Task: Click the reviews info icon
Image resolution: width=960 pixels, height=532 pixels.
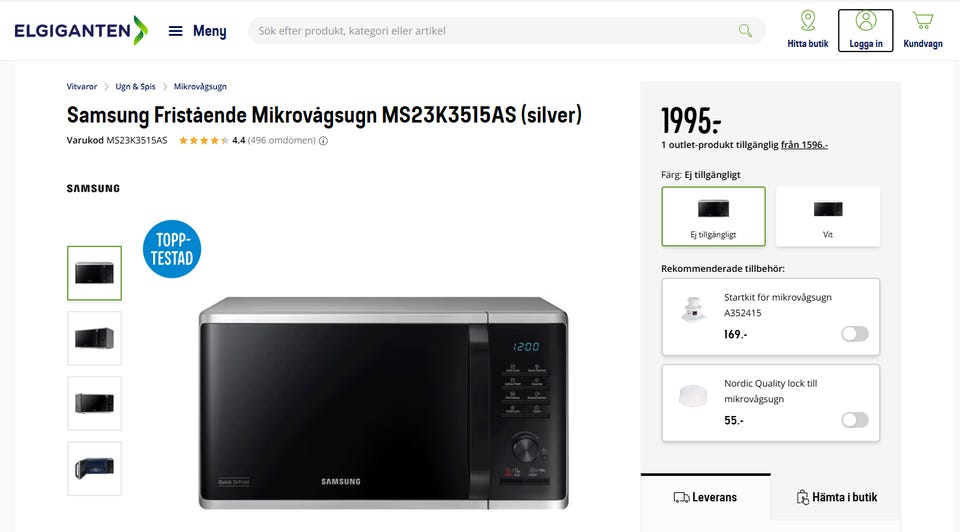Action: pos(323,141)
